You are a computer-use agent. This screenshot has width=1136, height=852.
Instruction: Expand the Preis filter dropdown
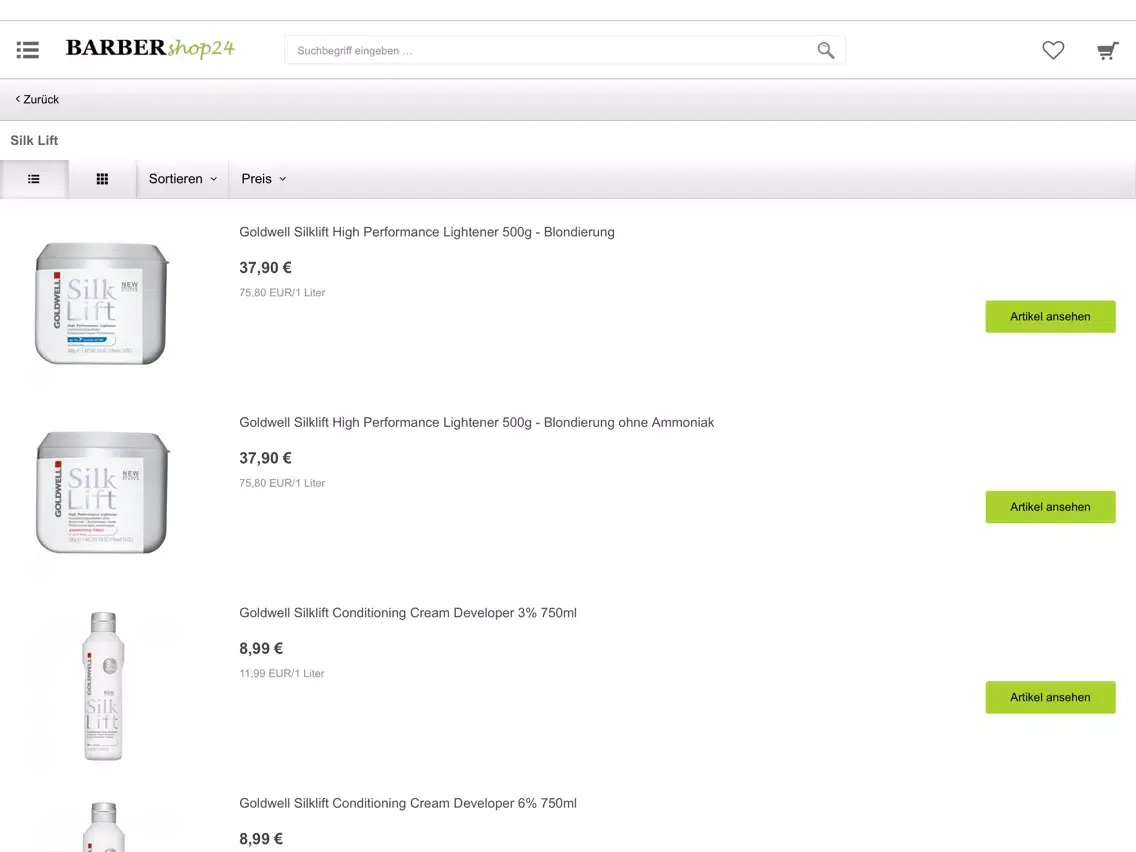point(264,179)
